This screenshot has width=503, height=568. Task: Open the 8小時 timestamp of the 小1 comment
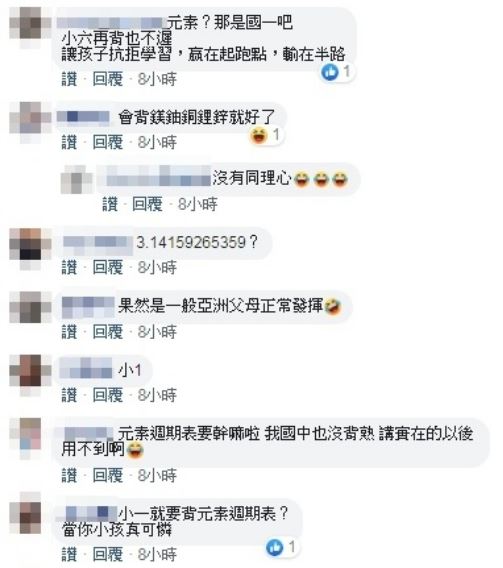pyautogui.click(x=157, y=395)
